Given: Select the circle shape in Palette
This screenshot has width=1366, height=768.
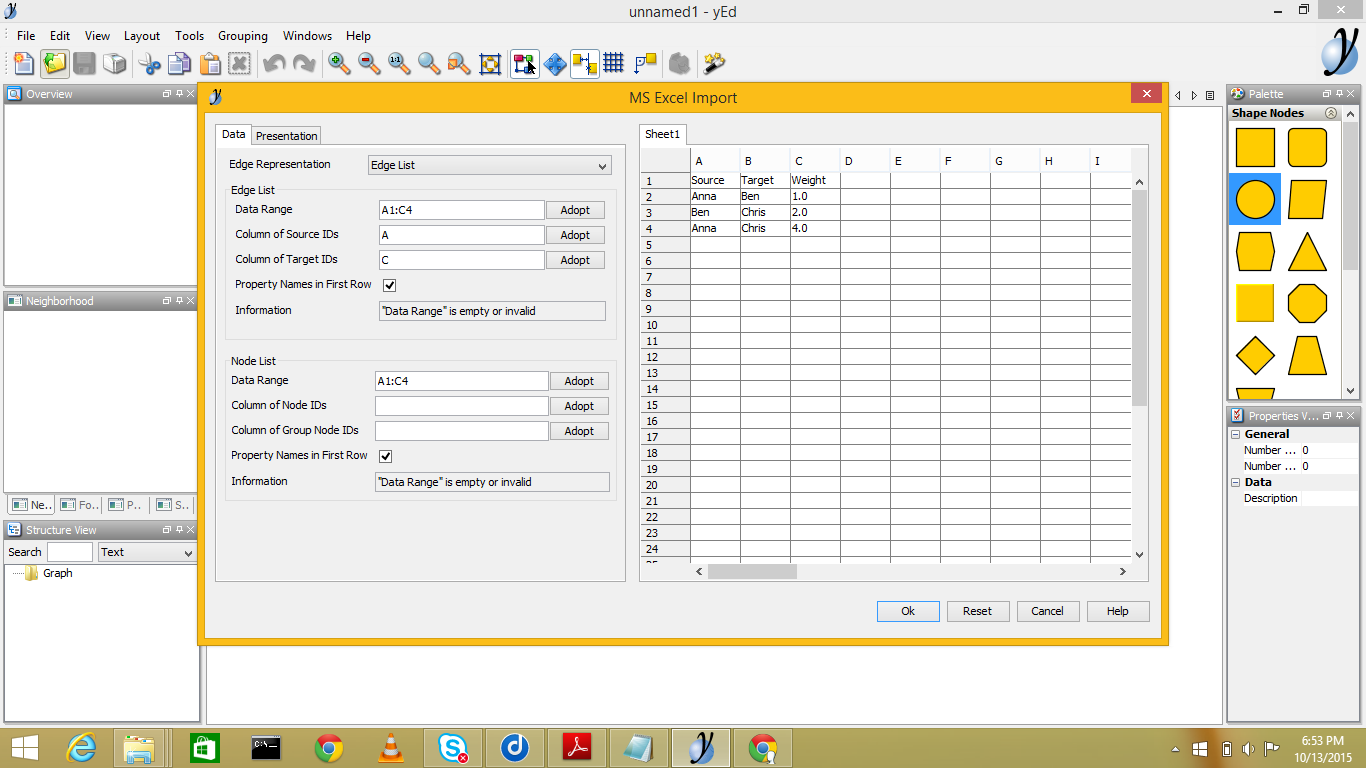Looking at the screenshot, I should coord(1256,200).
